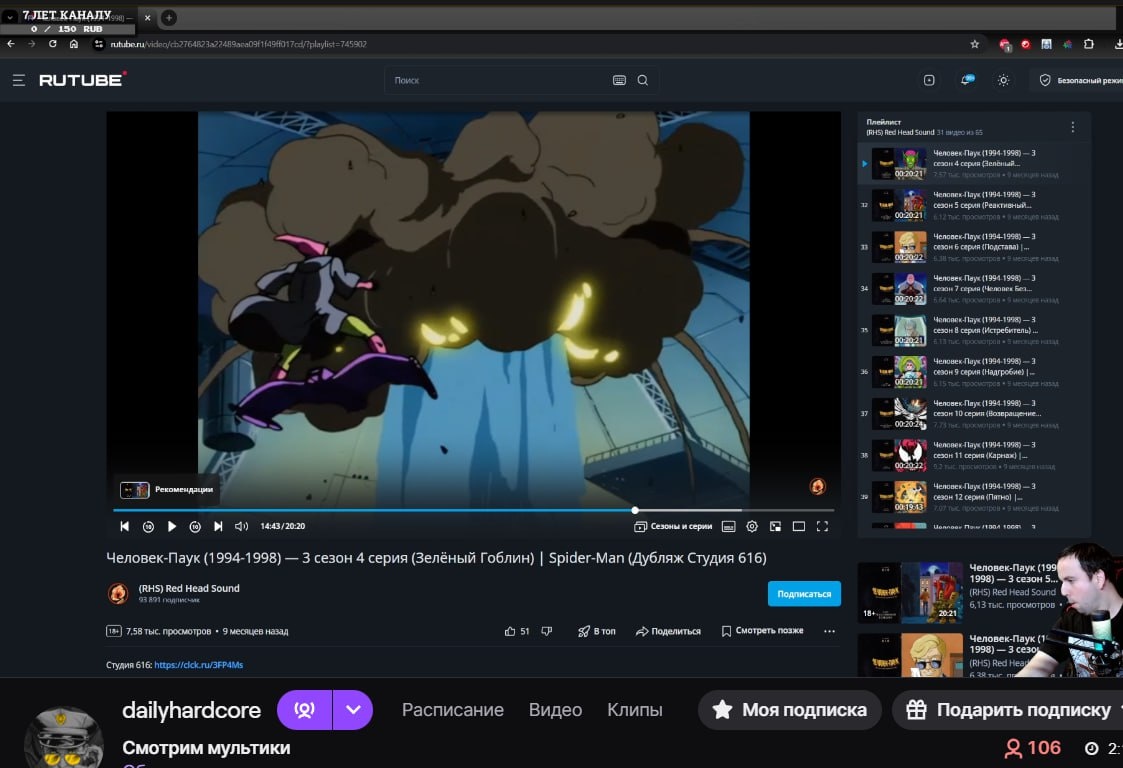
Task: Open Сезоны и серии list
Action: [x=673, y=526]
